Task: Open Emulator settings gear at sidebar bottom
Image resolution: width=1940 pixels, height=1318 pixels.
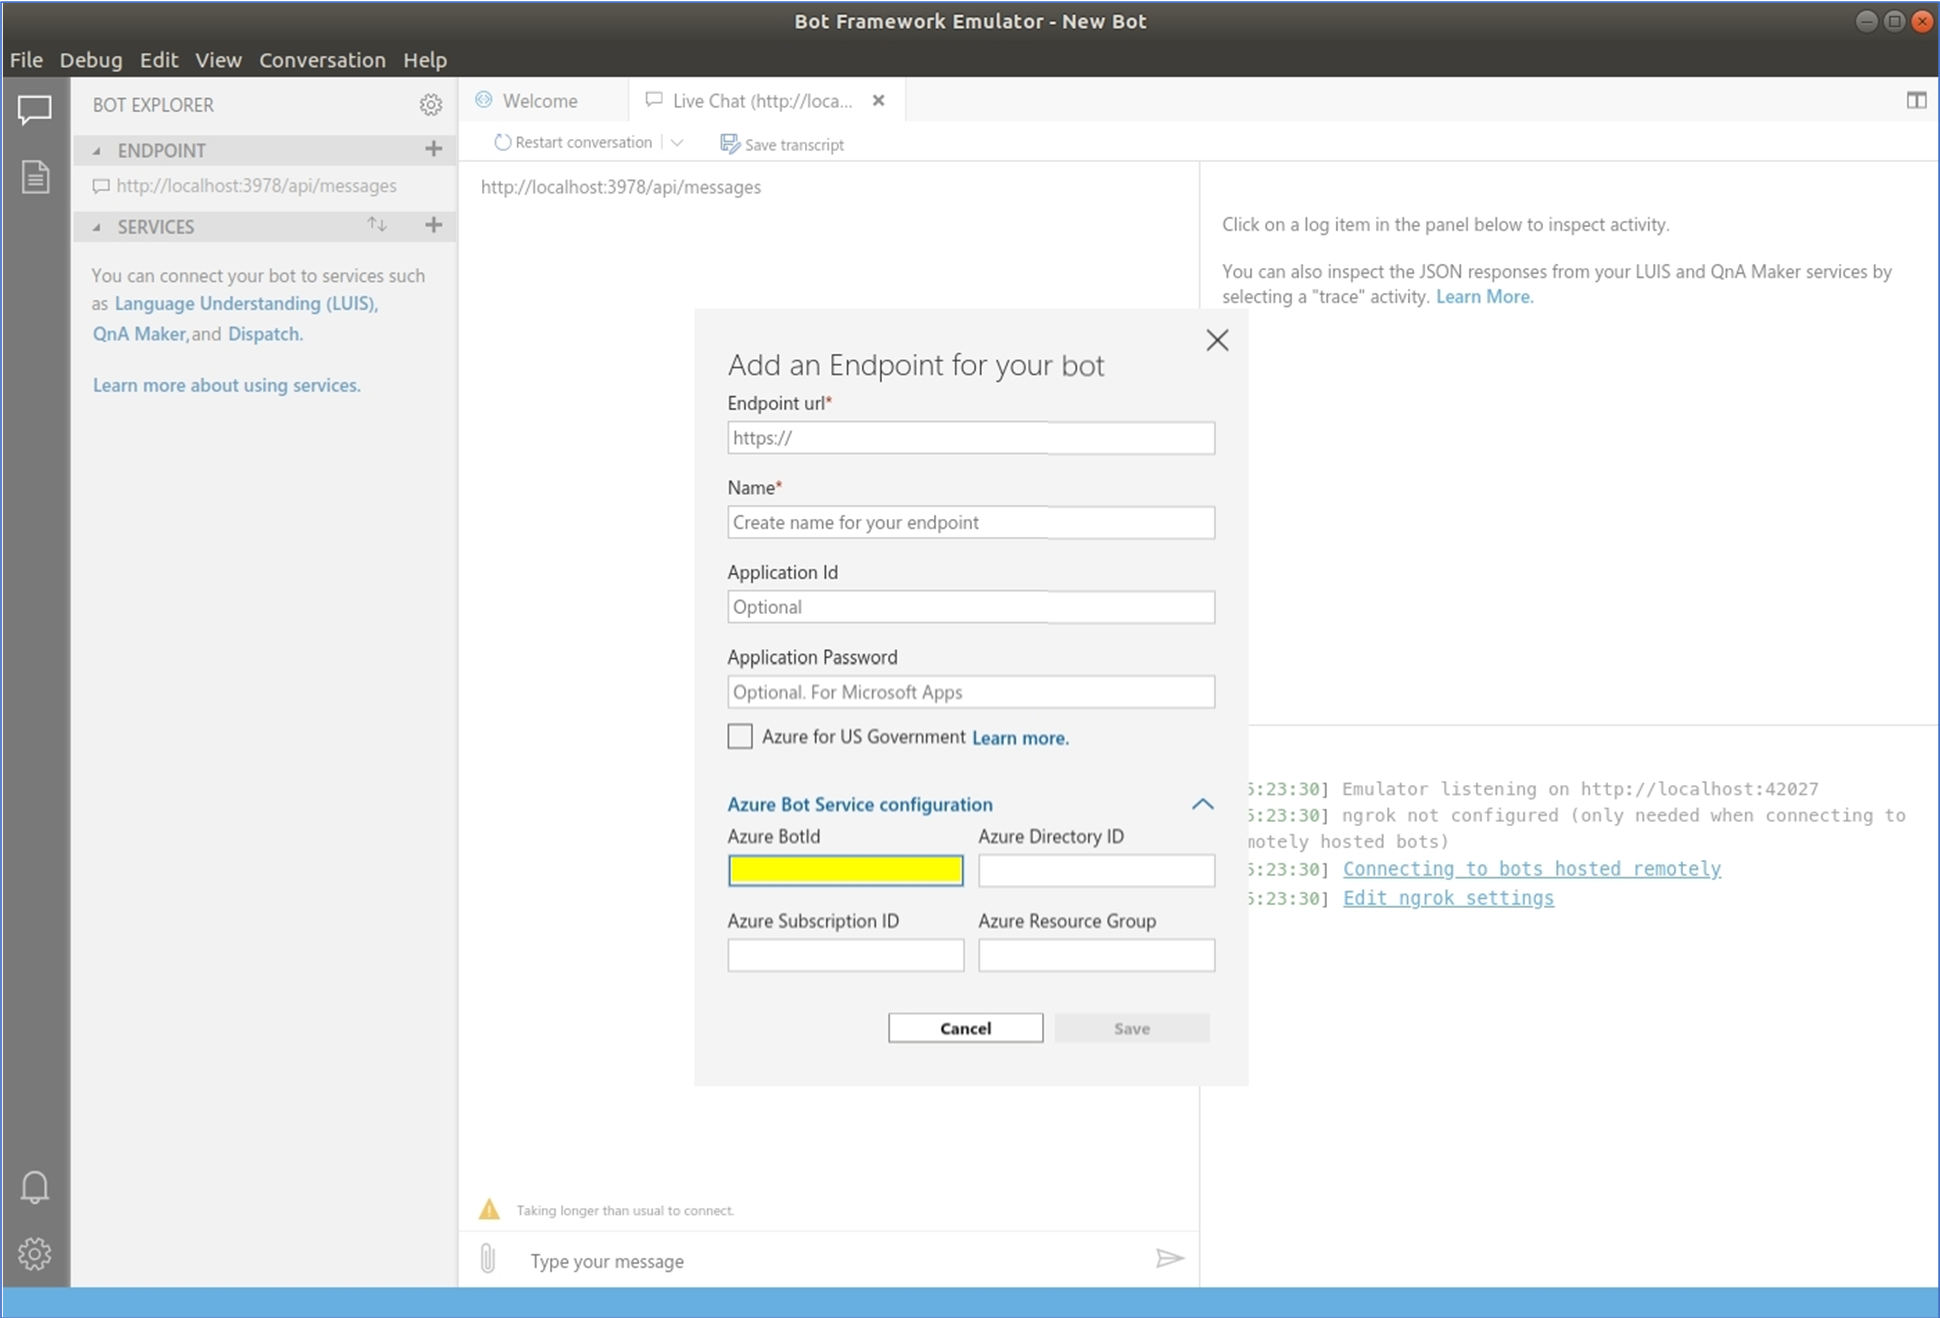Action: (x=35, y=1254)
